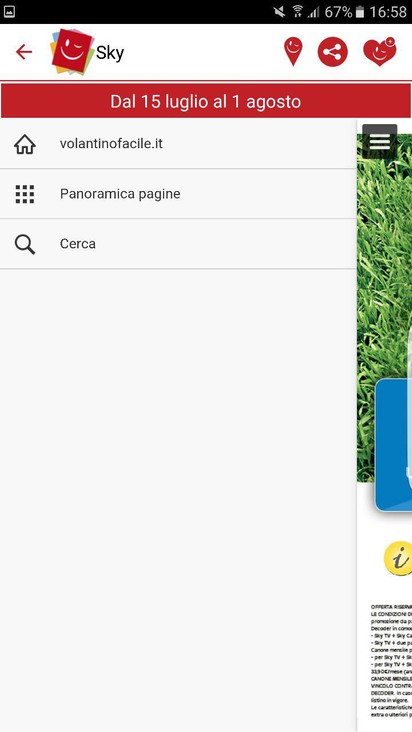Tap the grid icon for Panoramica pagine

point(25,194)
